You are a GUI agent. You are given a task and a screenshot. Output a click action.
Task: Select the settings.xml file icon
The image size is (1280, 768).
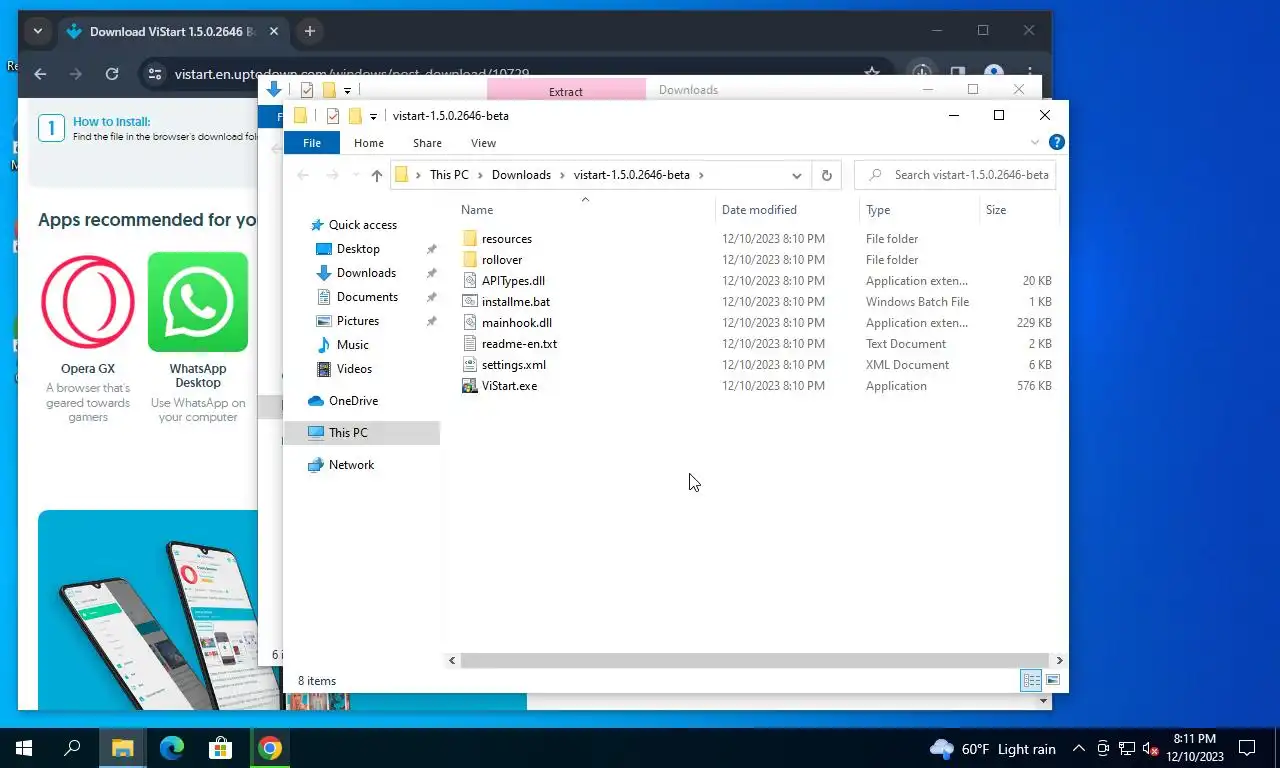tap(470, 365)
